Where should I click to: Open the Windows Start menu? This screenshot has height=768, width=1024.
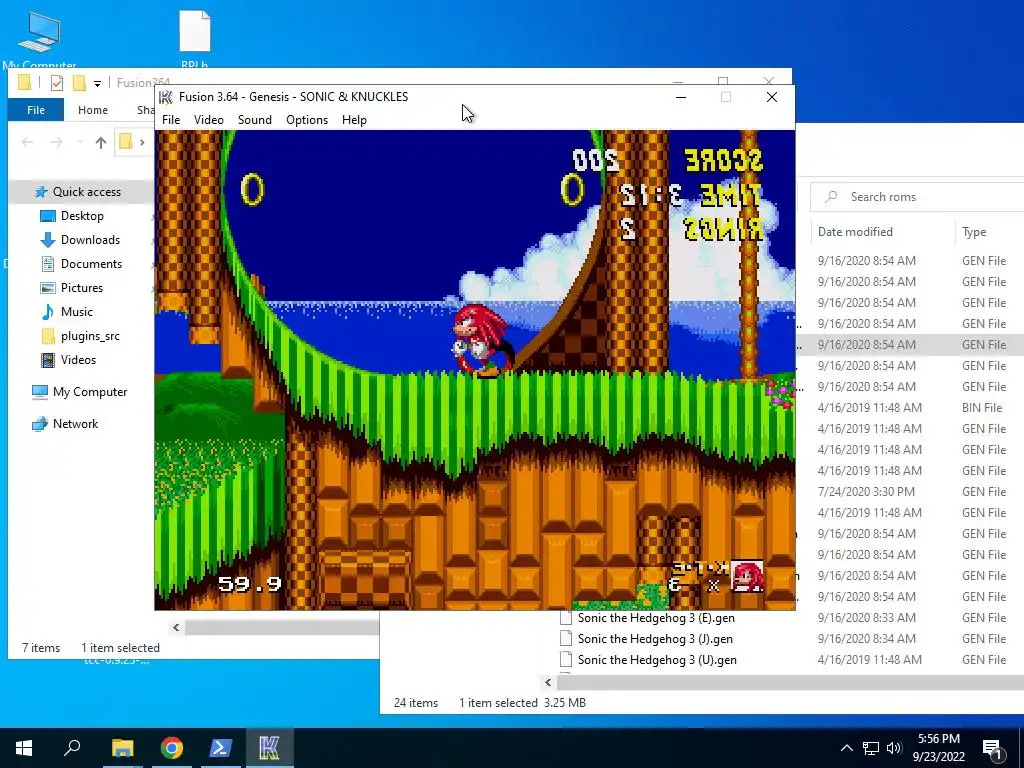coord(24,748)
